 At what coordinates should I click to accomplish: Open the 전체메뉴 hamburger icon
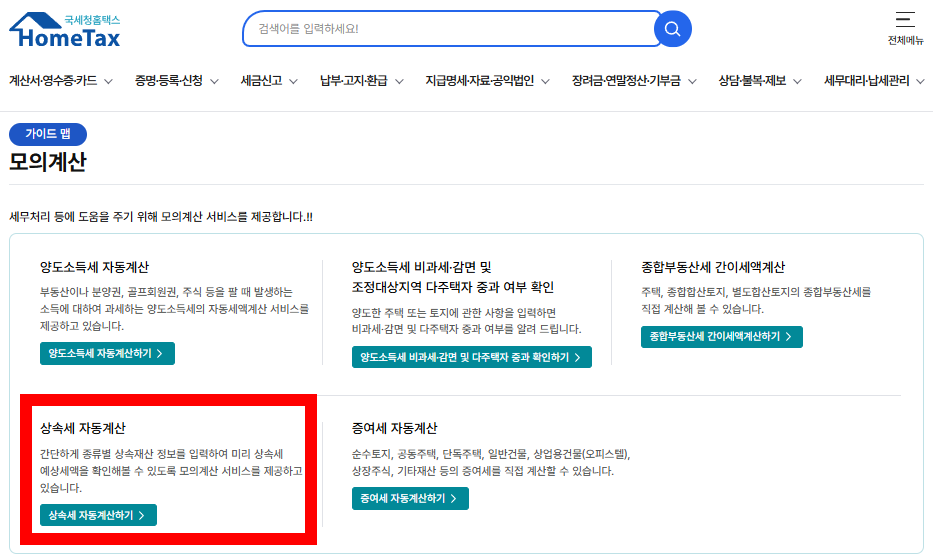tap(905, 20)
